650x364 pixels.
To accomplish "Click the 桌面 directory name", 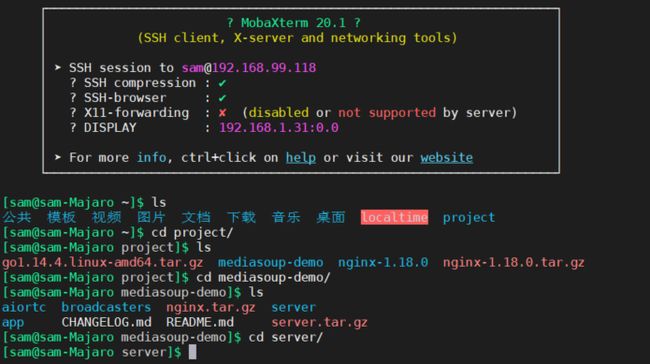I will (x=331, y=217).
